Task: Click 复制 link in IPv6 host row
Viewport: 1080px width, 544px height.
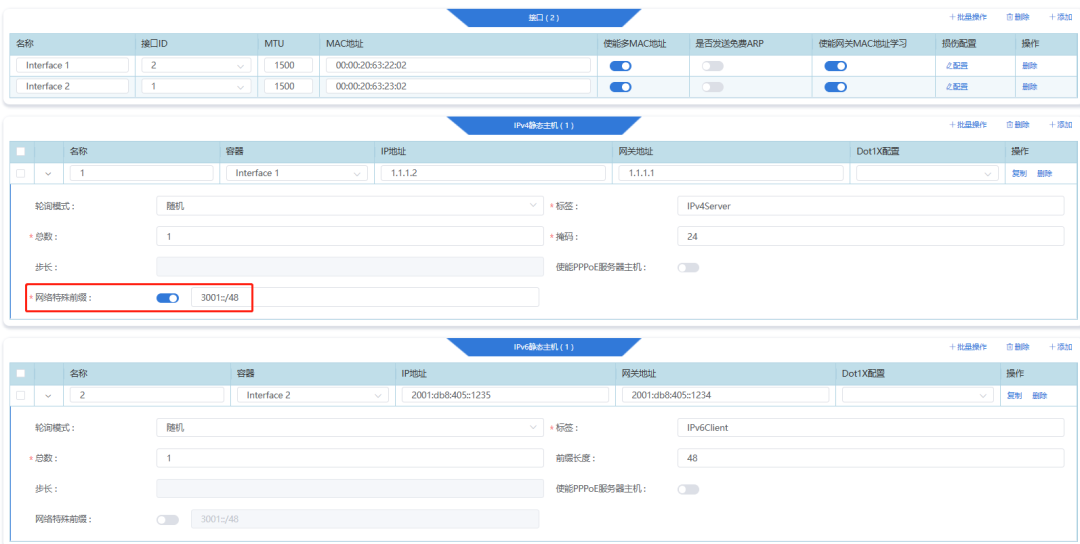Action: coord(1014,395)
